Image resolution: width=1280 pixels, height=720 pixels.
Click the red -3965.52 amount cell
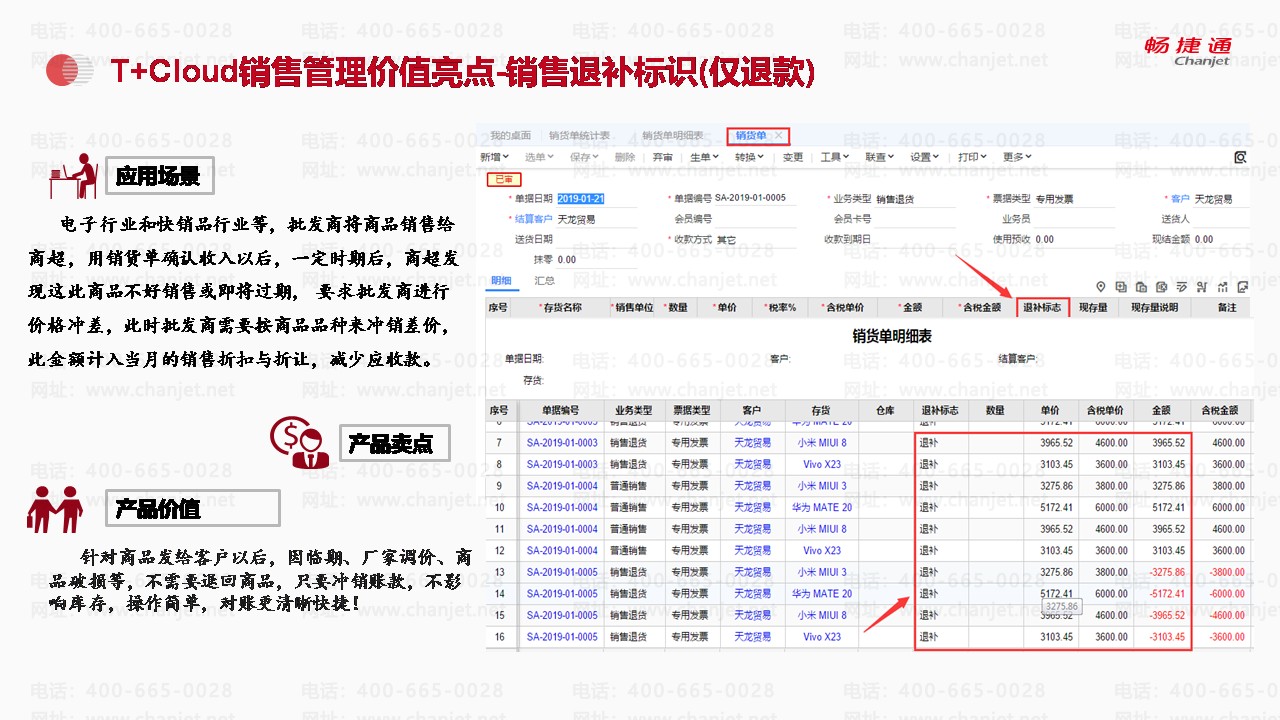(x=1167, y=616)
